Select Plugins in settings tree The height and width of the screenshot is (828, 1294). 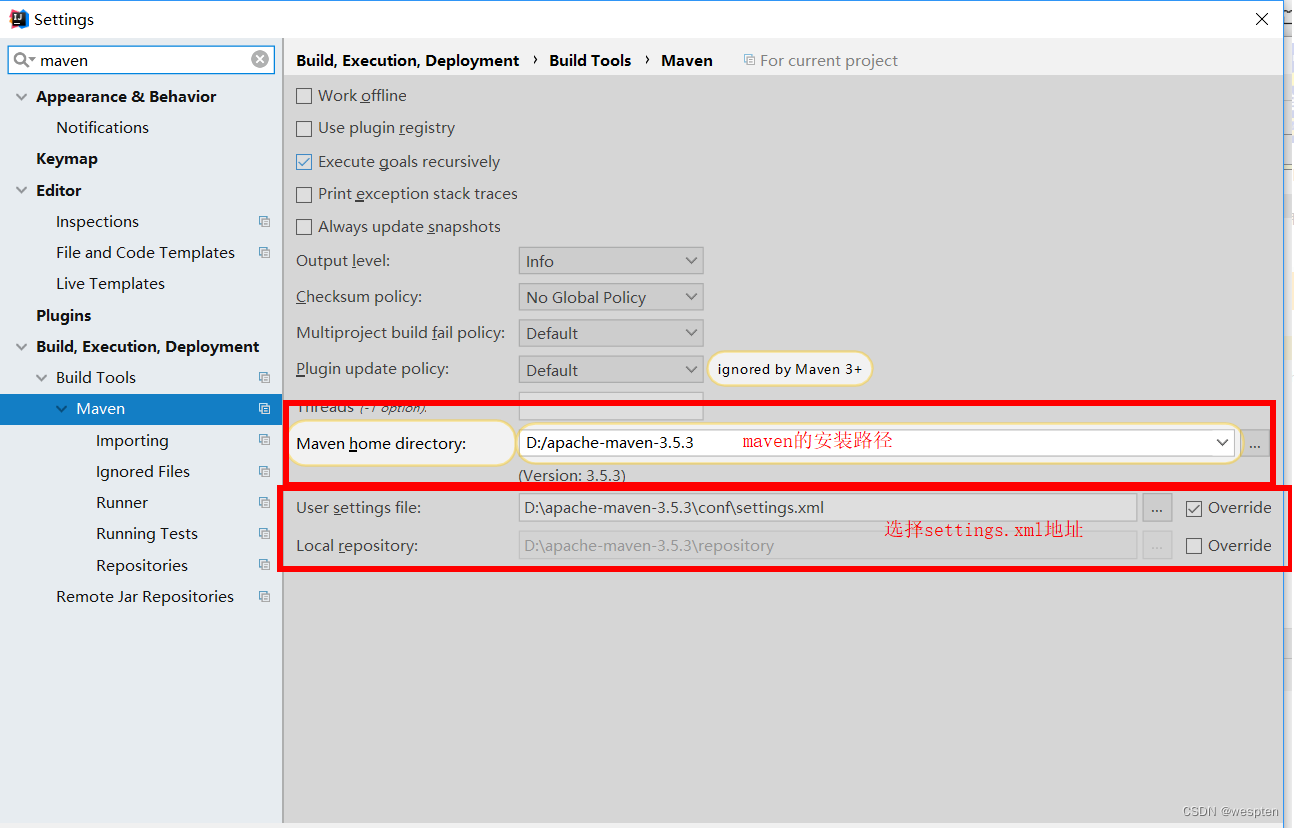(x=63, y=316)
